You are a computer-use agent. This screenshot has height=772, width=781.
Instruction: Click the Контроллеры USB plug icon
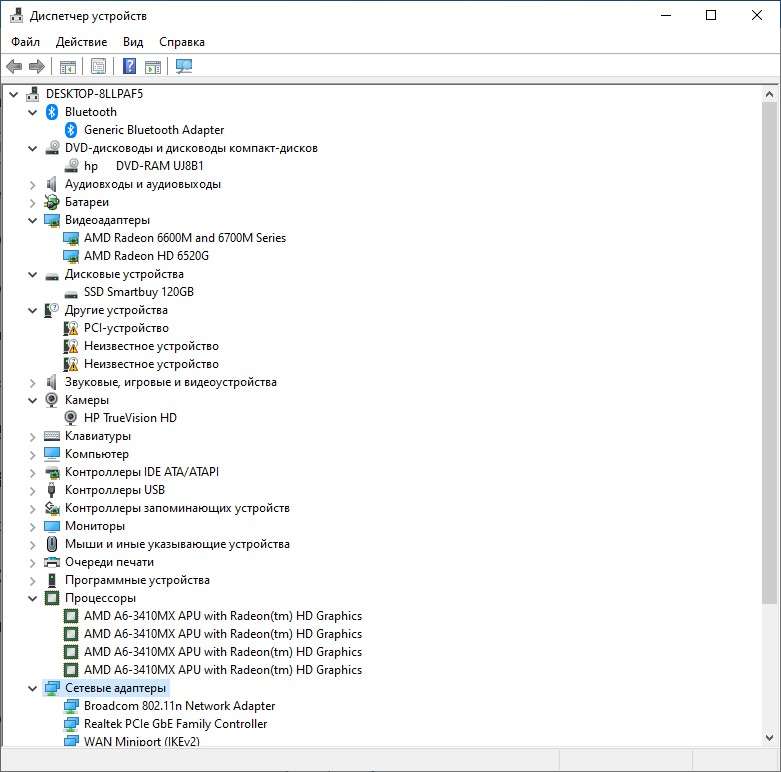[x=52, y=490]
